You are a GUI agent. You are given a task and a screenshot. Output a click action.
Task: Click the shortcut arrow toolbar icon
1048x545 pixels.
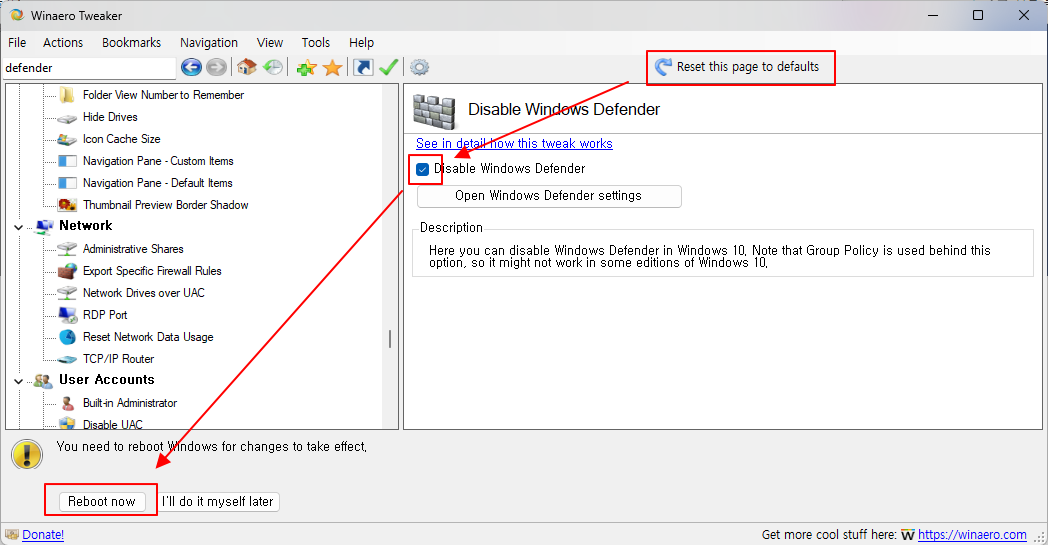pos(363,68)
